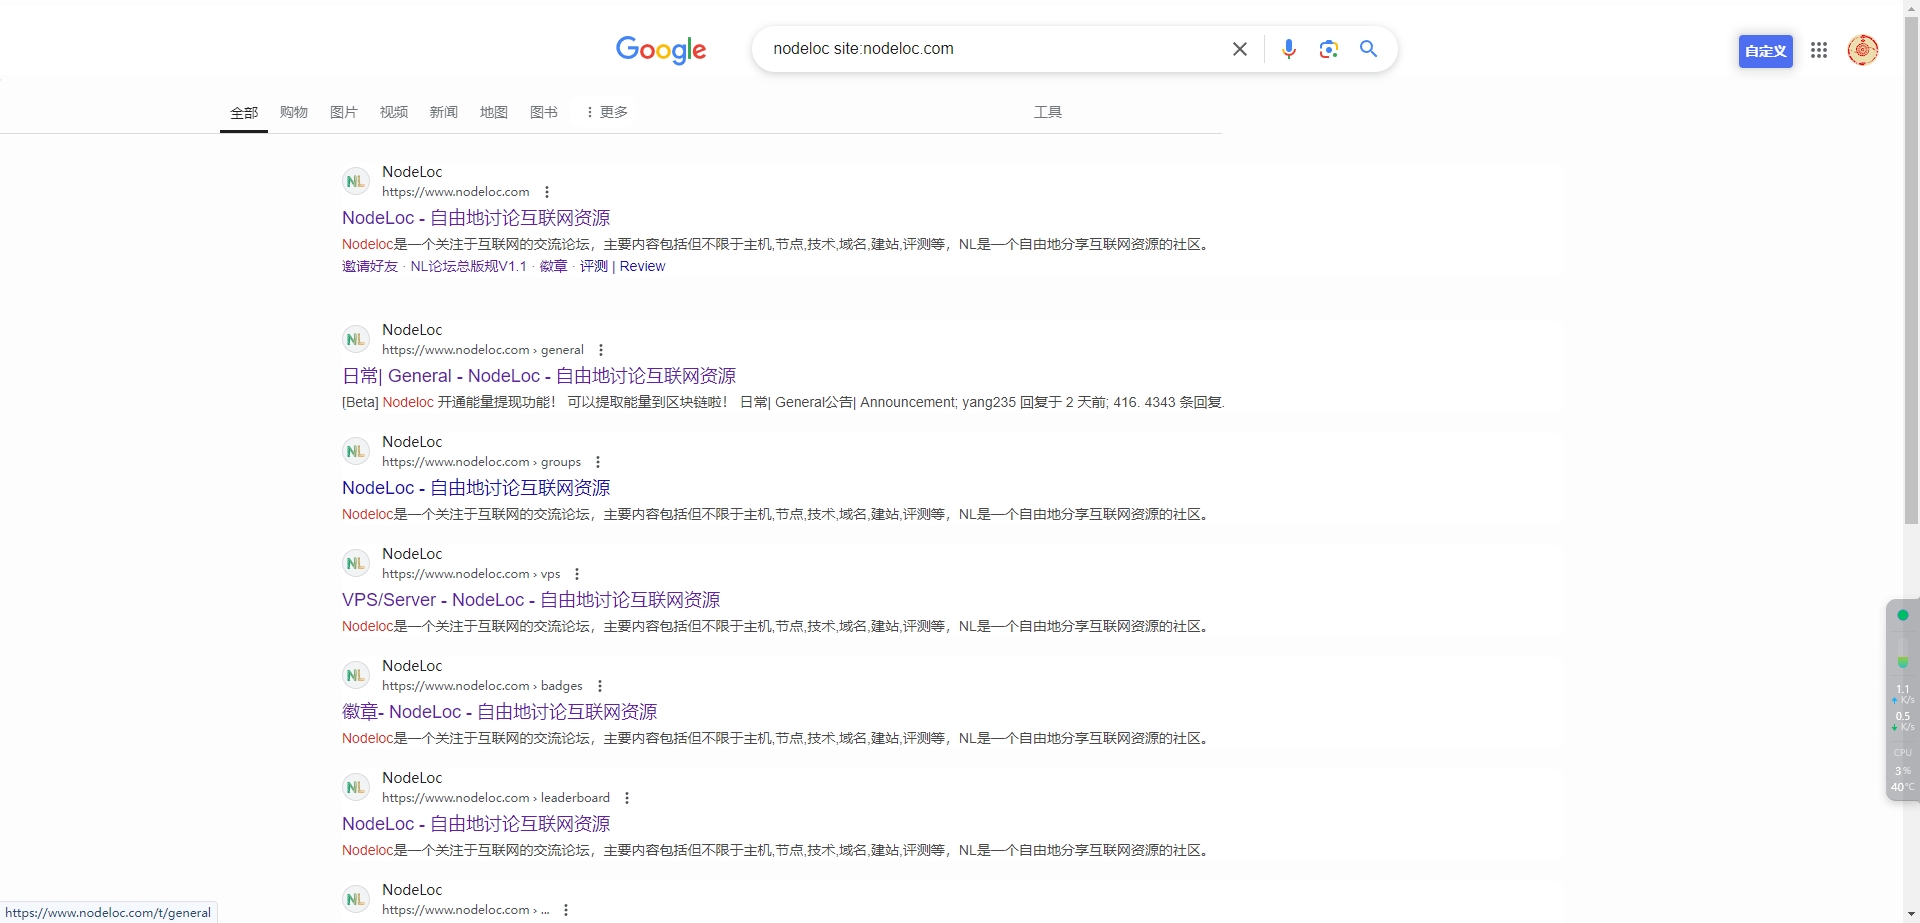Switch to the 地图 tab
The width and height of the screenshot is (1920, 923).
pyautogui.click(x=494, y=112)
